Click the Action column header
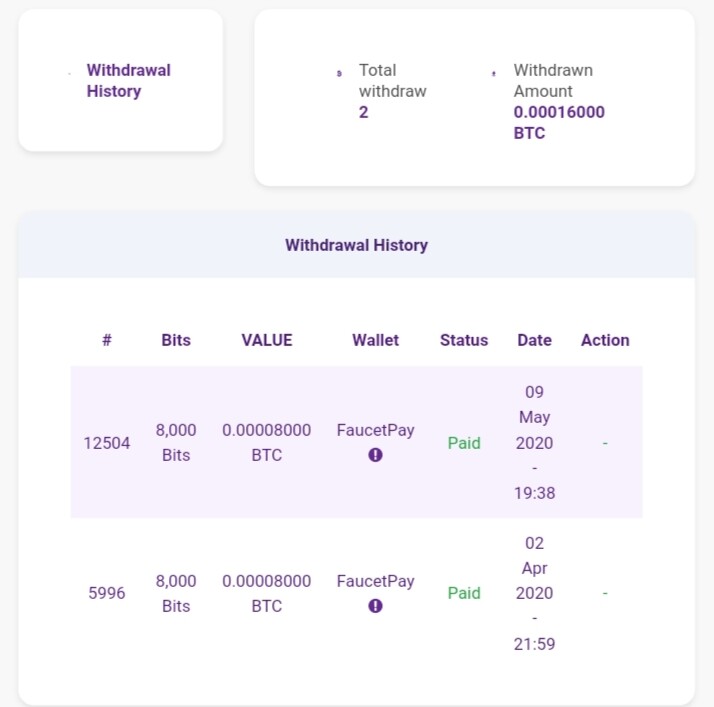Viewport: 714px width, 707px height. click(605, 340)
